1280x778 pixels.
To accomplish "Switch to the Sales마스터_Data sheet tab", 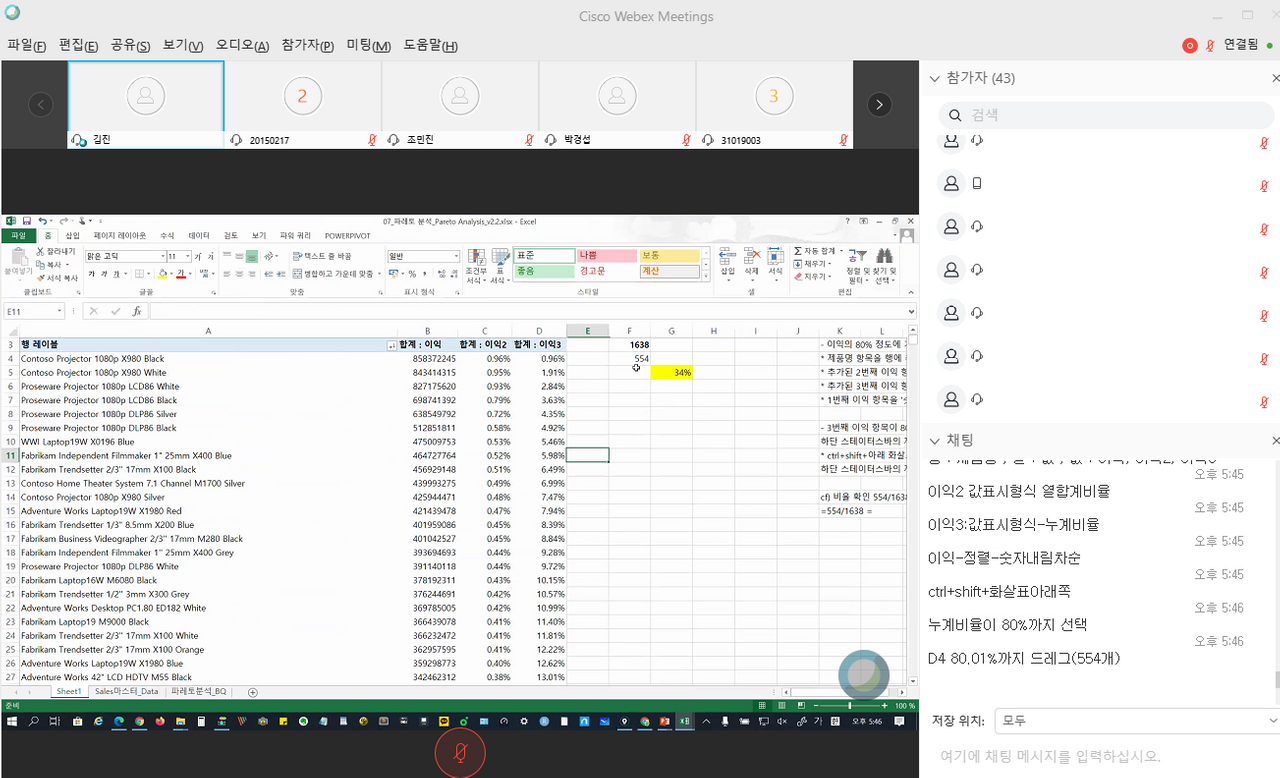I will 126,692.
